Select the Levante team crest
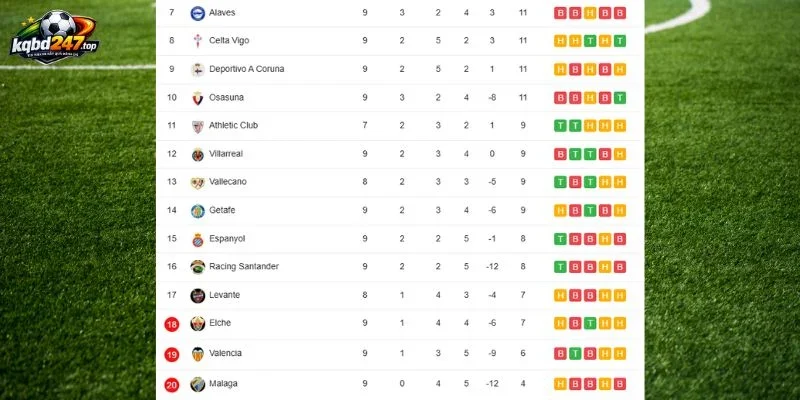The height and width of the screenshot is (400, 800). click(x=197, y=295)
